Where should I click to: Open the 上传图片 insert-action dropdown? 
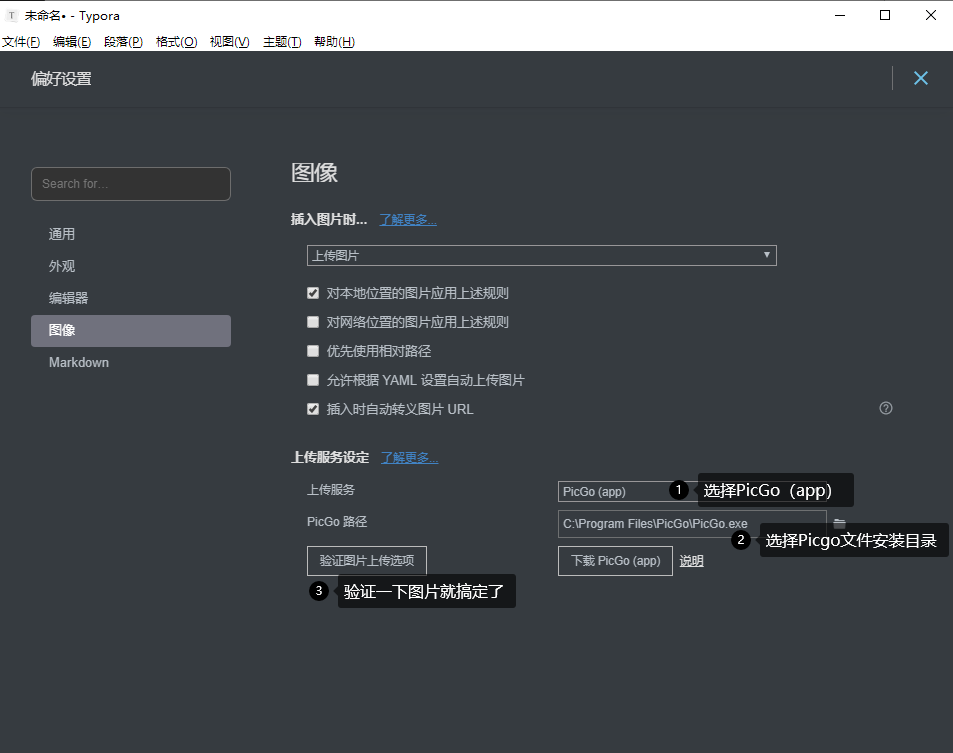click(542, 255)
